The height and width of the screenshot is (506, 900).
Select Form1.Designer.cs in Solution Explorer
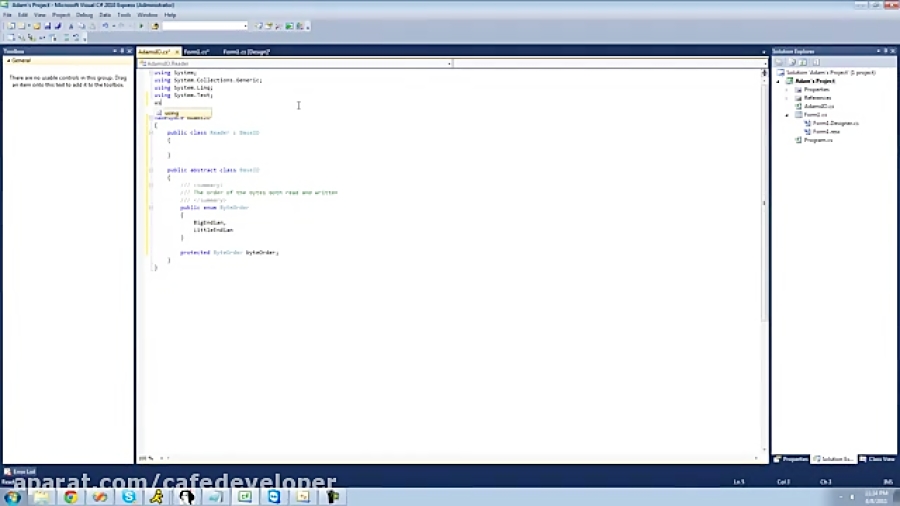836,123
